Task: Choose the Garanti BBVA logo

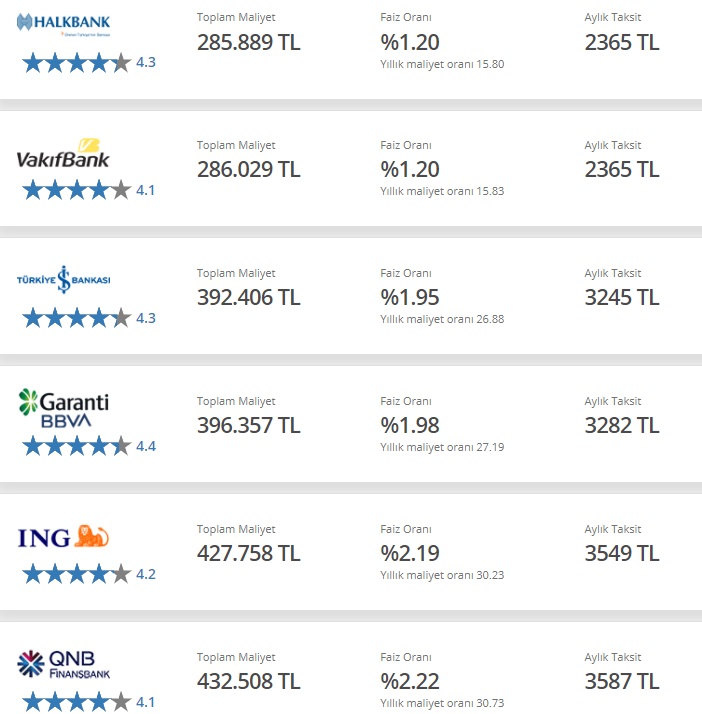Action: pos(63,408)
